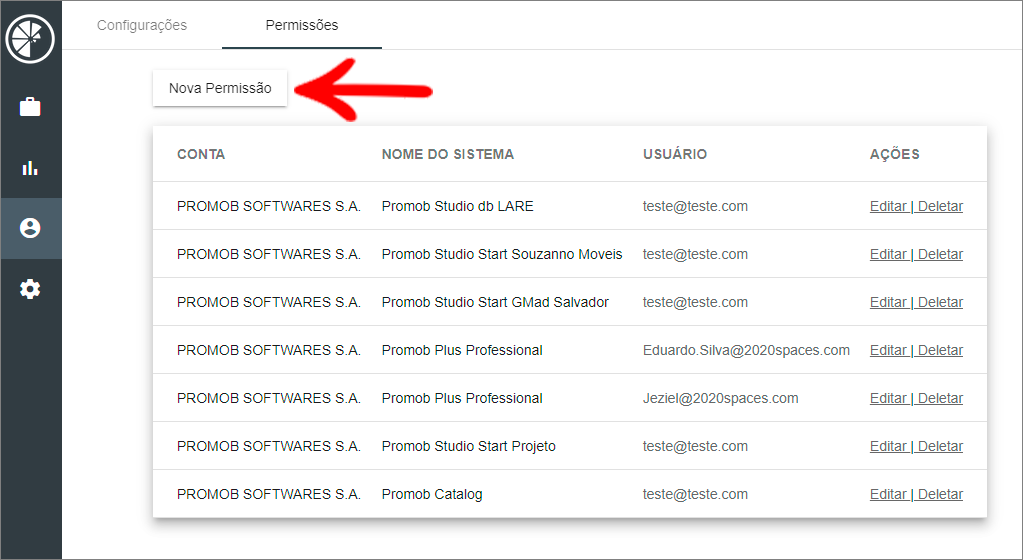Edit permission for Eduardo.Silva@2020spaces.com
The width and height of the screenshot is (1023, 560).
coord(888,350)
